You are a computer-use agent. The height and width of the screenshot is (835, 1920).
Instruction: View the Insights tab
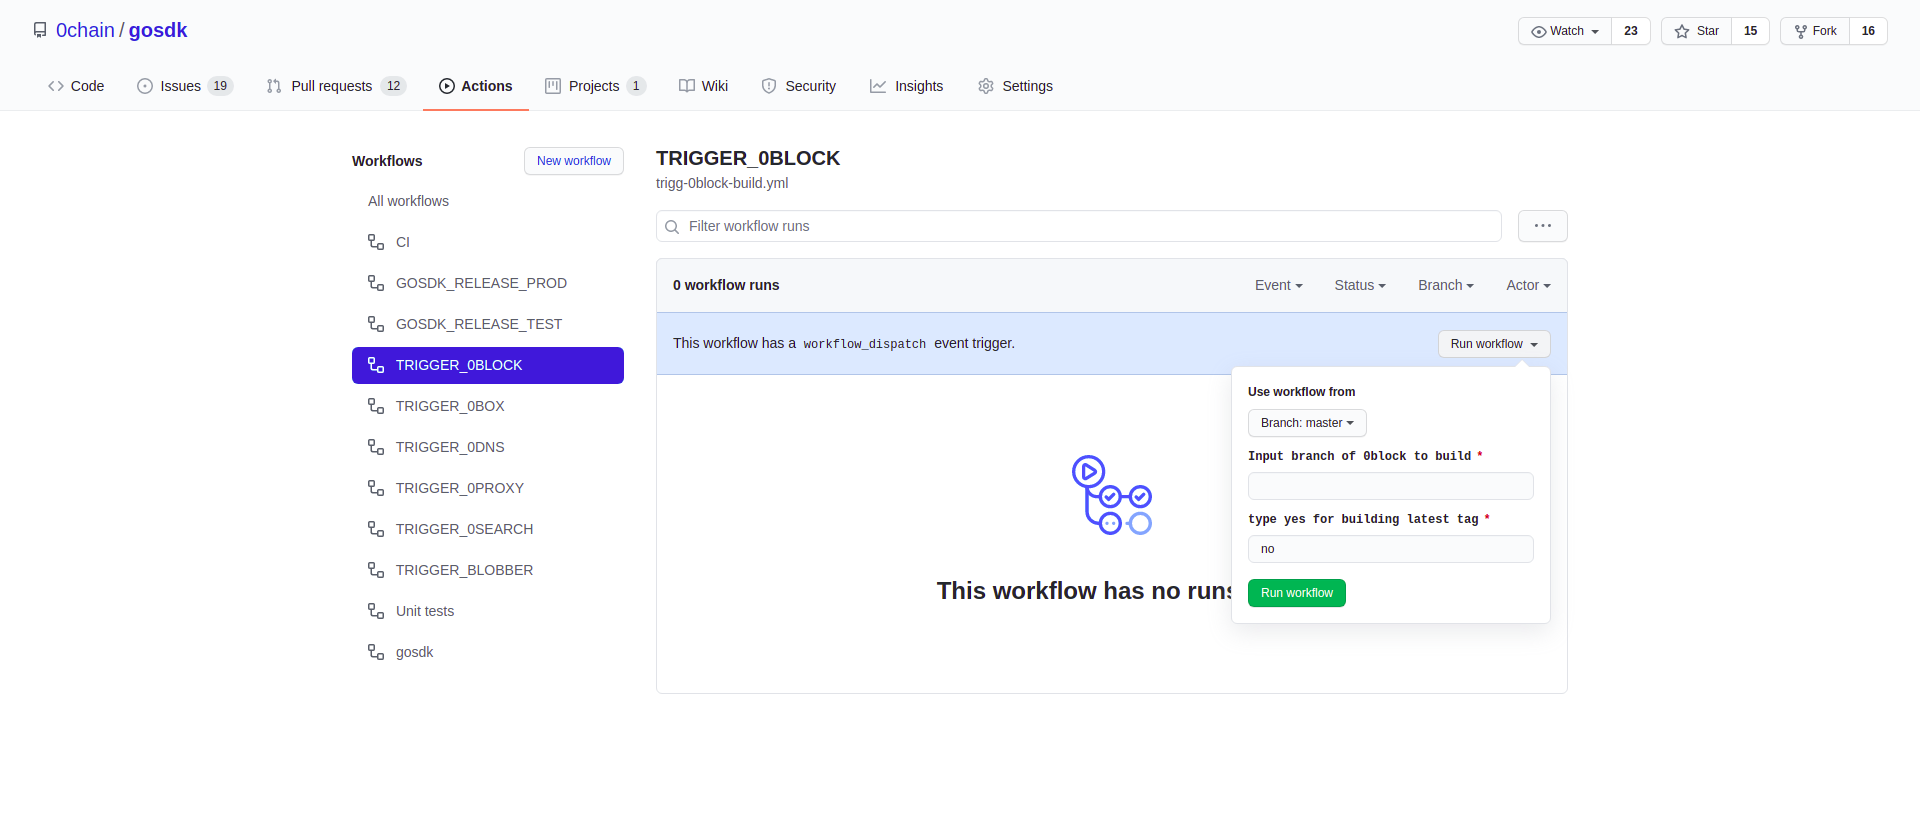coord(907,86)
